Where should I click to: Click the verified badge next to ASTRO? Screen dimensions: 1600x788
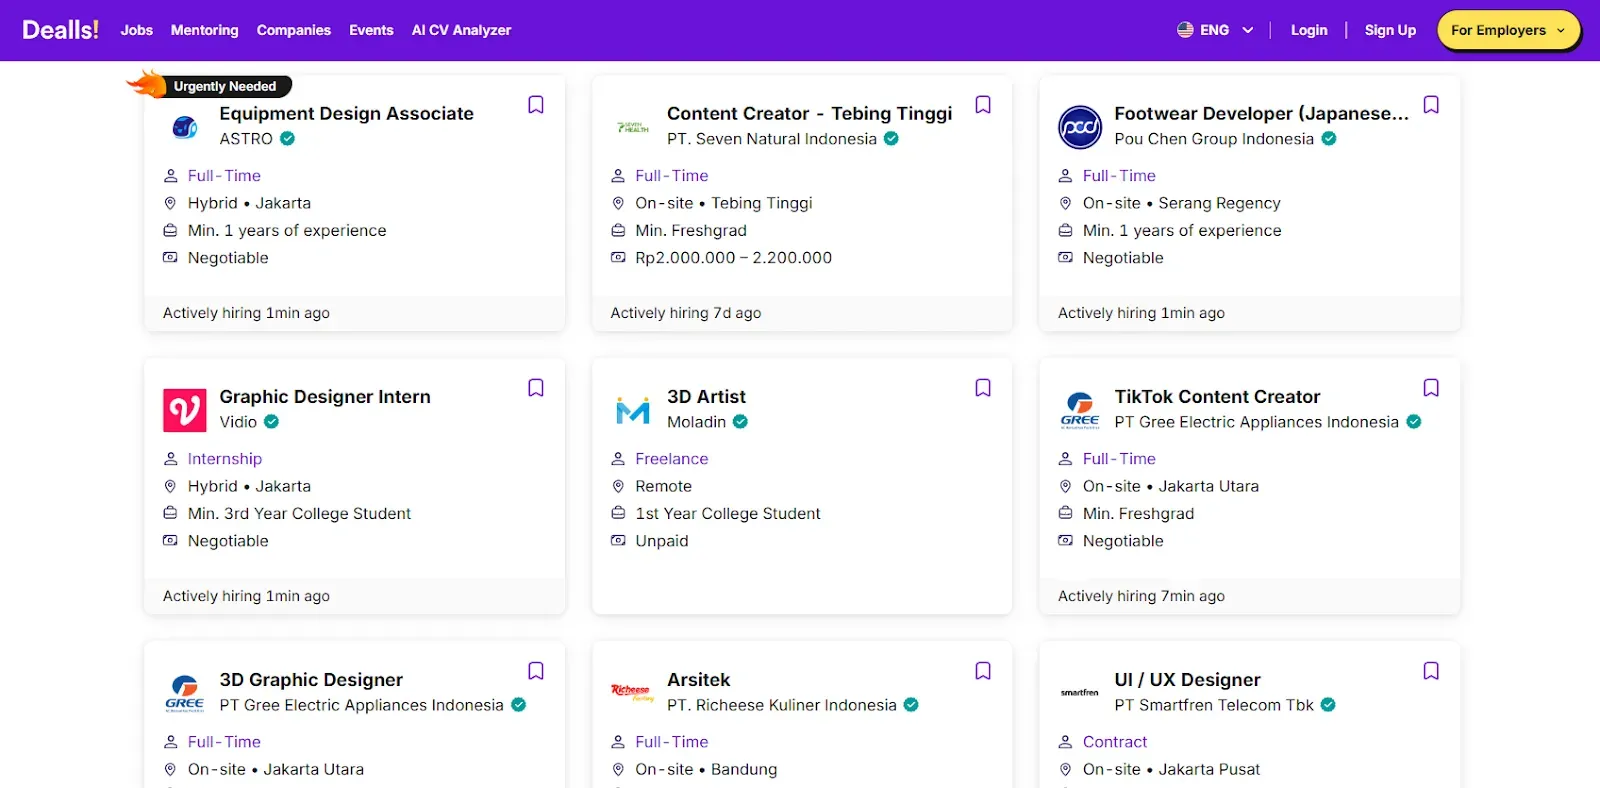(x=287, y=139)
